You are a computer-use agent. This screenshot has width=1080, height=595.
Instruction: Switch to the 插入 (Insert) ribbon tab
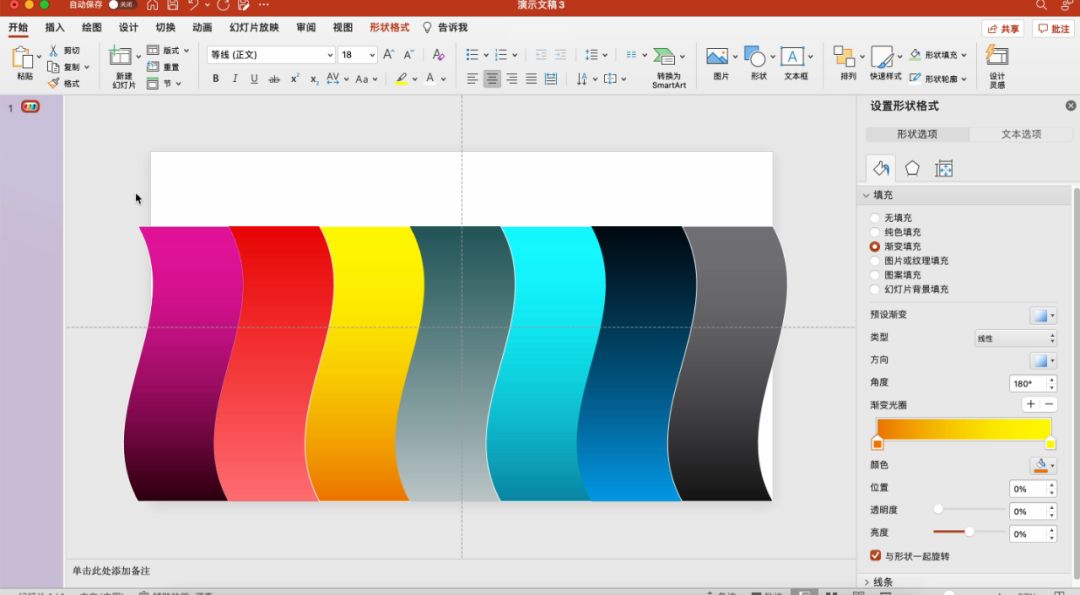55,28
